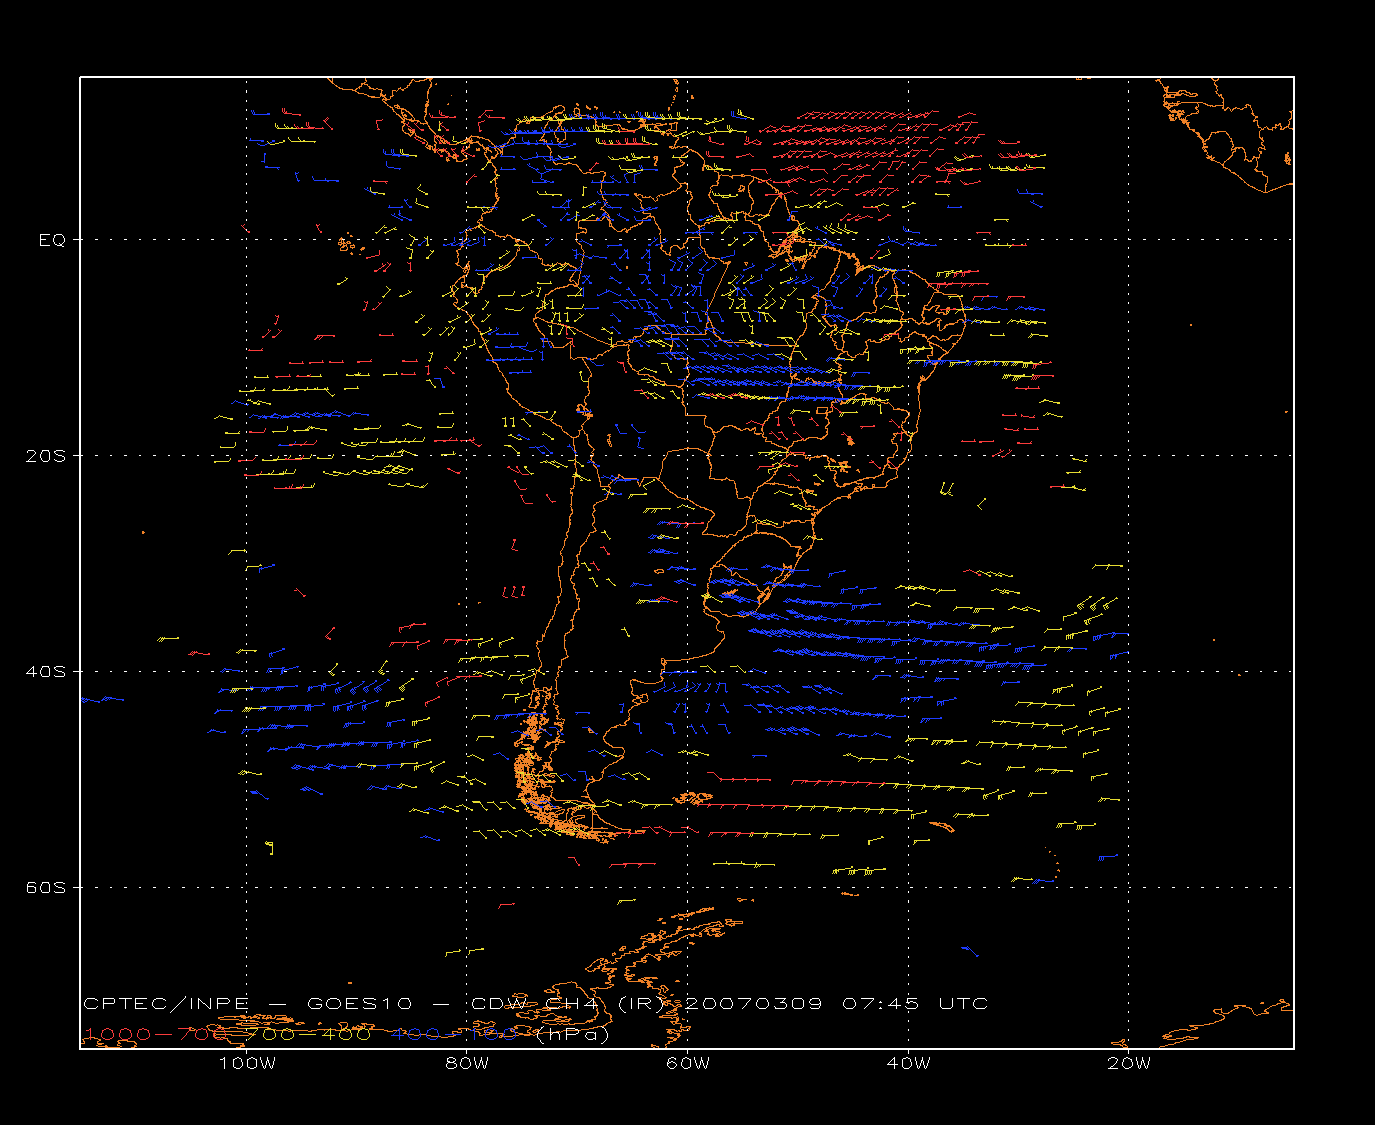Click the 07:45 UTC time stamp
The height and width of the screenshot is (1125, 1375).
915,1003
